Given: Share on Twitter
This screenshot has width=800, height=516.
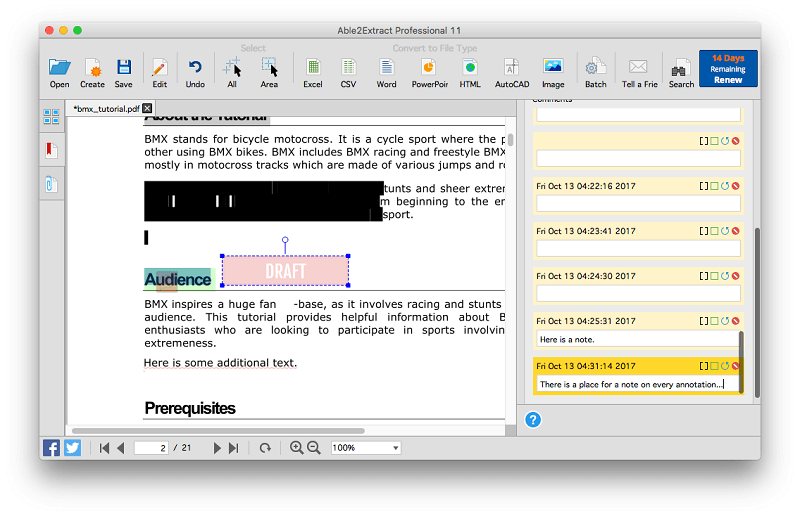Looking at the screenshot, I should click(72, 448).
